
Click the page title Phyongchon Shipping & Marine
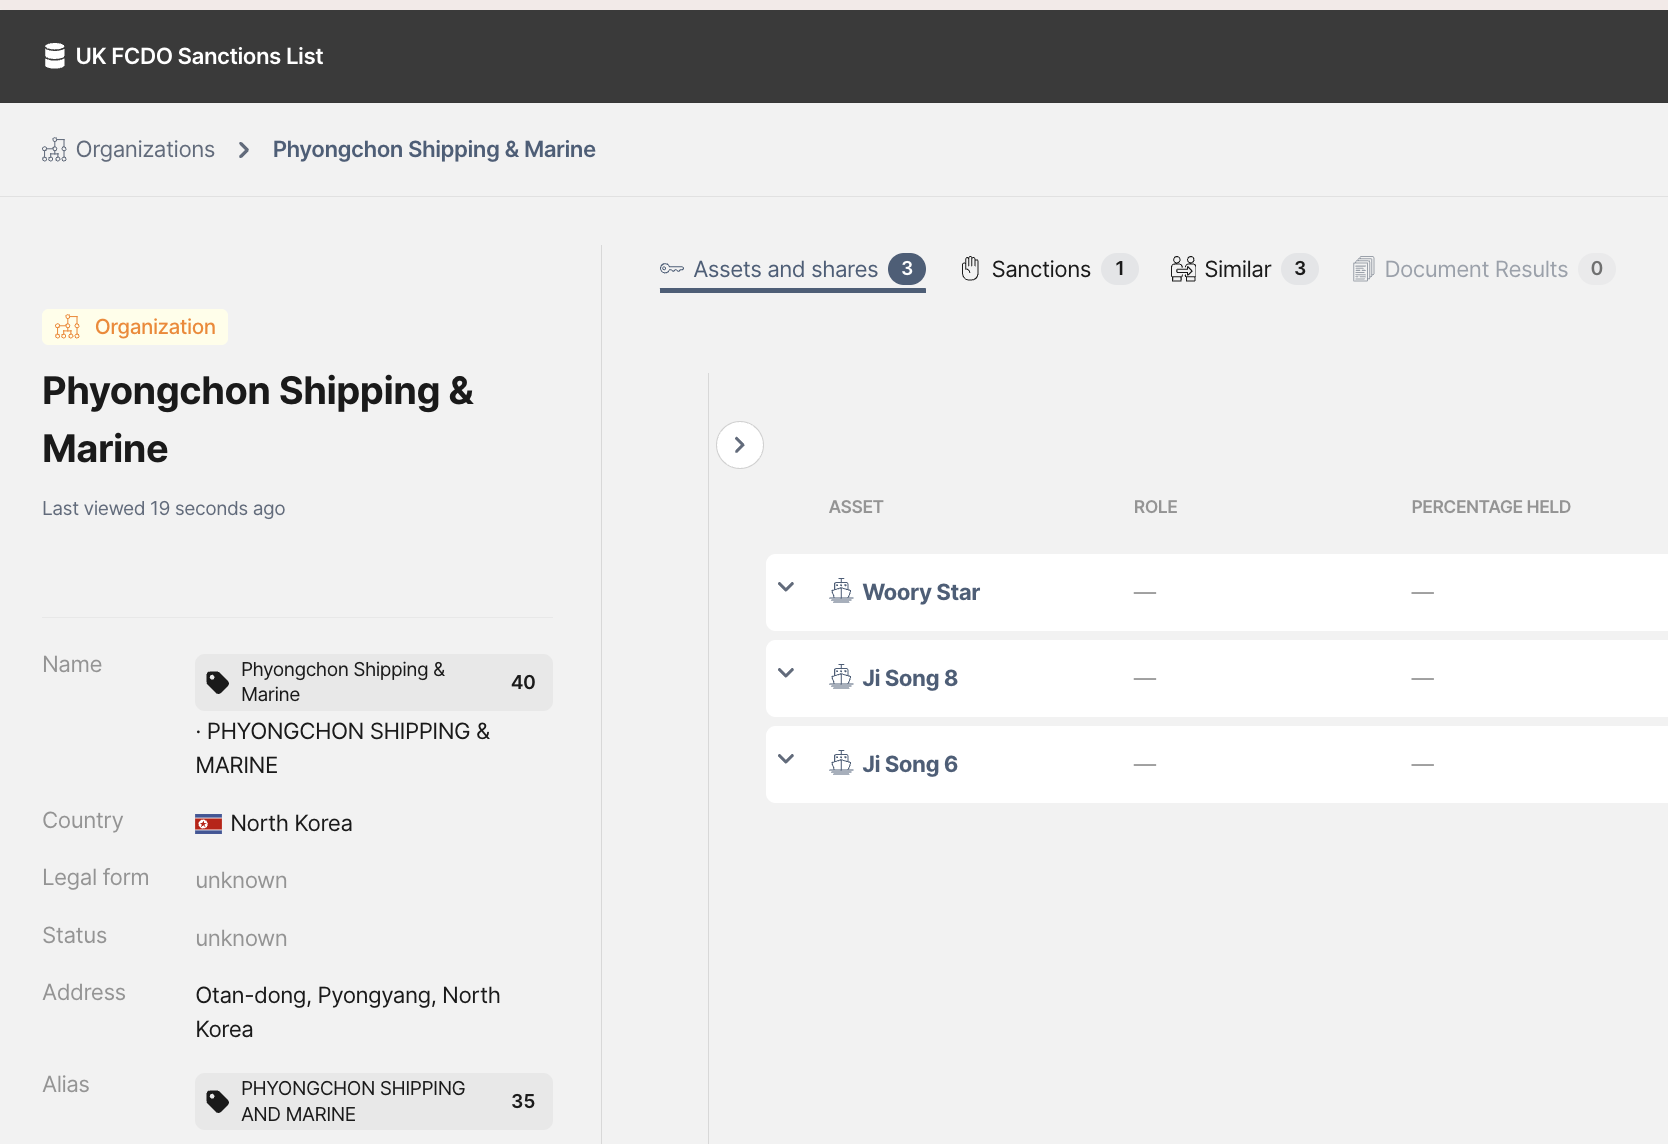pos(258,420)
